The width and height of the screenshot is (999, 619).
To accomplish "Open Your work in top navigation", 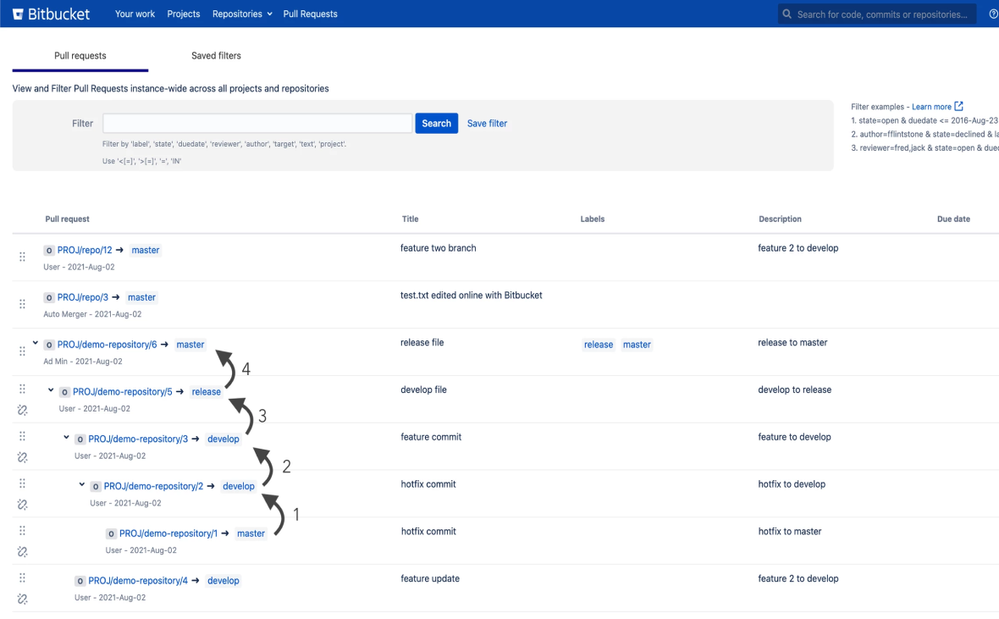I will (x=134, y=14).
